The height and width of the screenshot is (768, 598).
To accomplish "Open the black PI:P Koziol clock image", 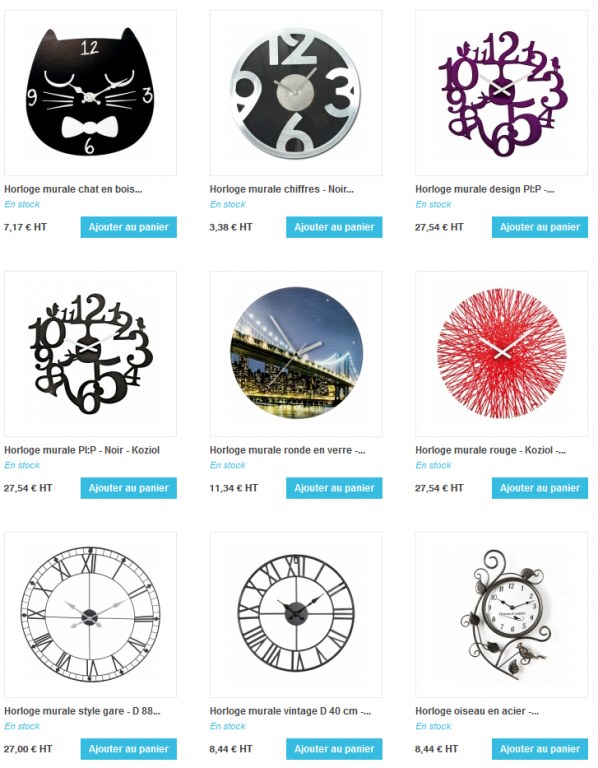I will click(x=90, y=354).
